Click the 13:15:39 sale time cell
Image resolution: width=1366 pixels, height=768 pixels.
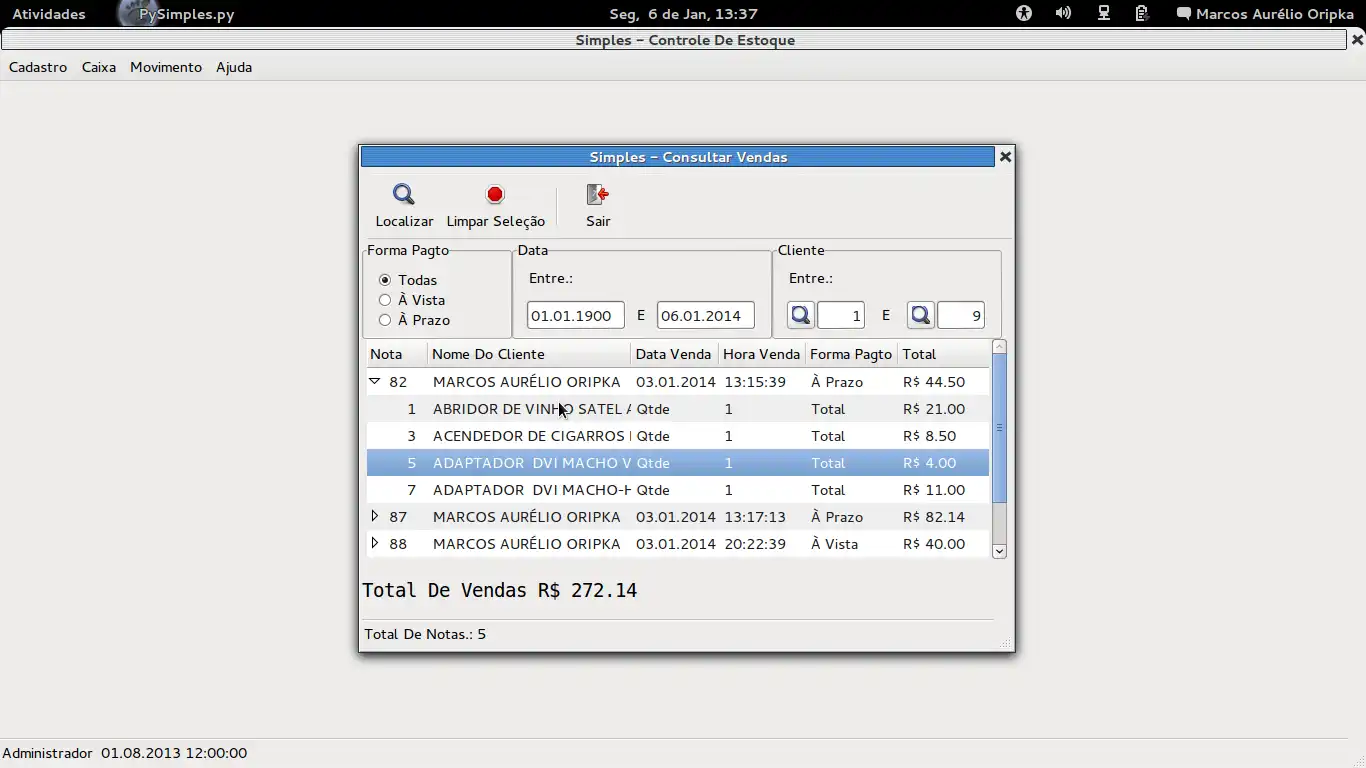[x=755, y=382]
